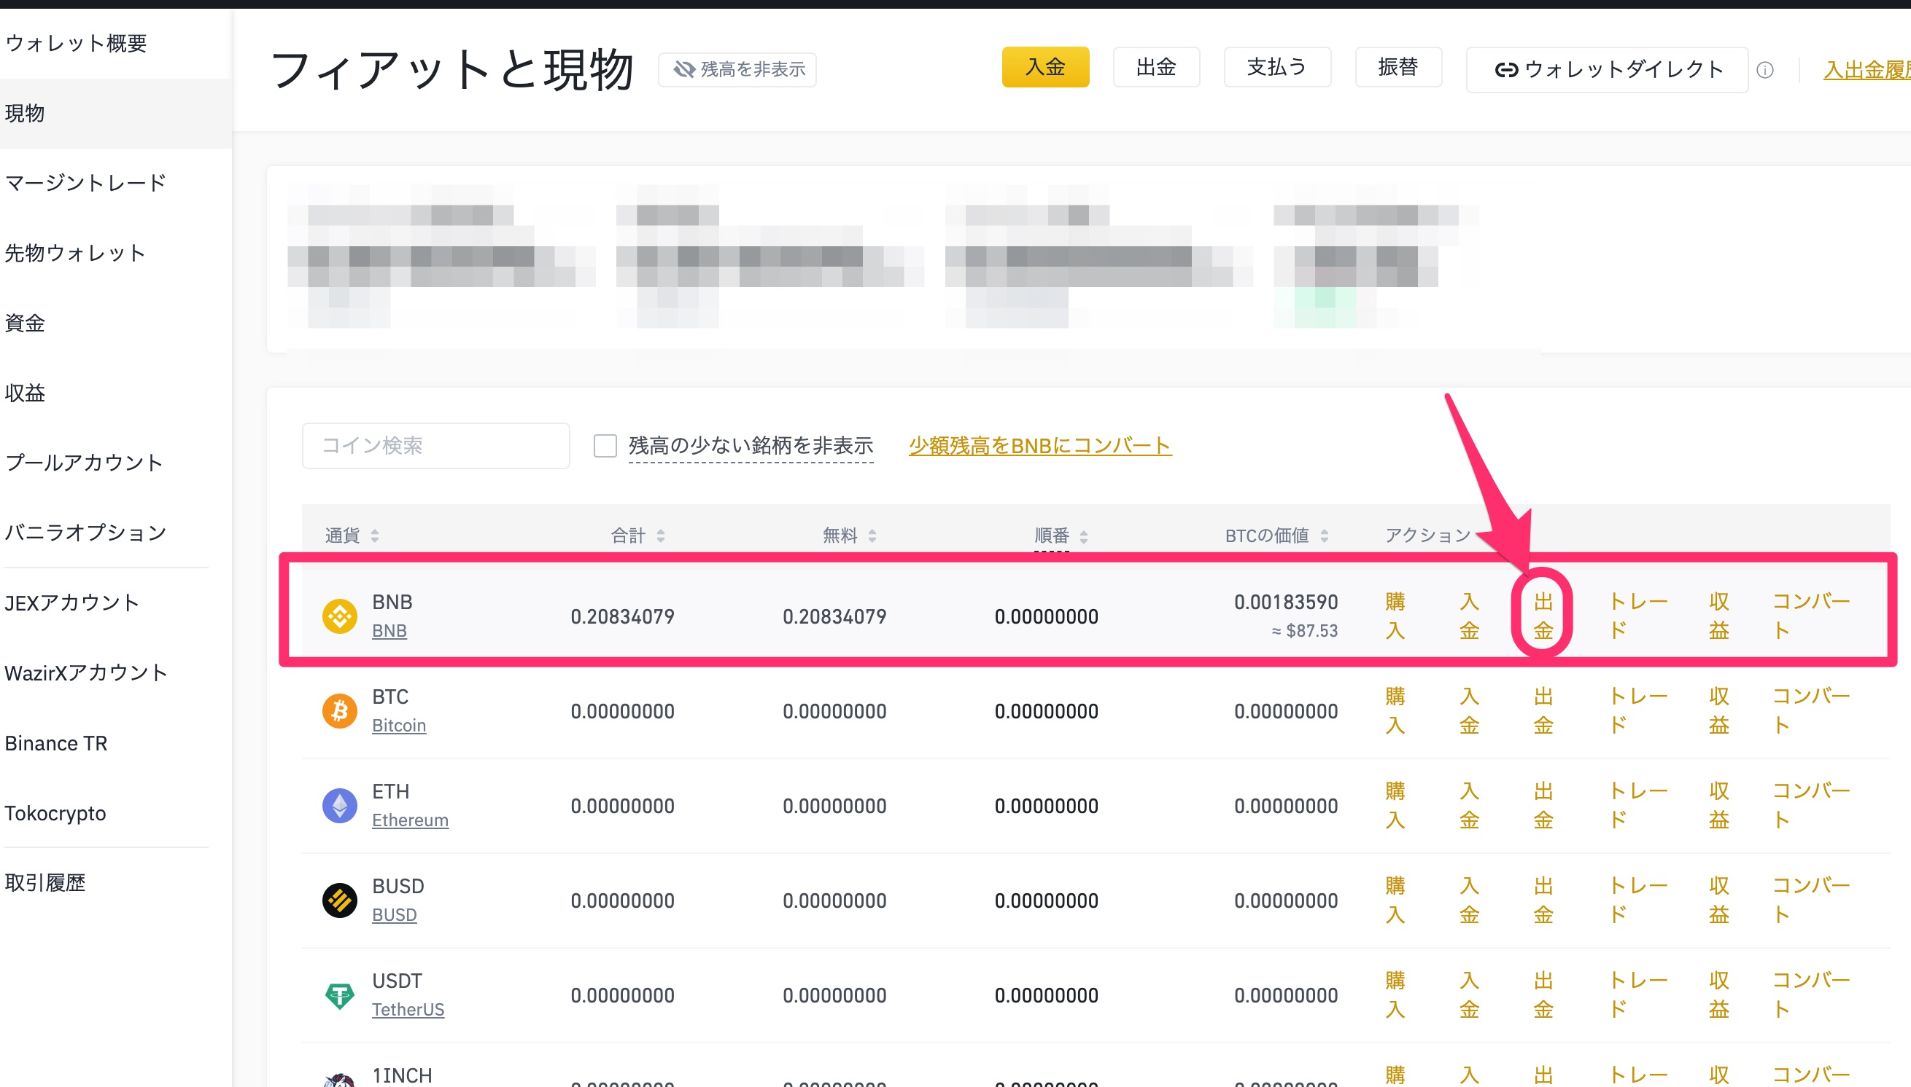Open Tokocrypto in sidebar
The width and height of the screenshot is (1911, 1087).
click(55, 813)
